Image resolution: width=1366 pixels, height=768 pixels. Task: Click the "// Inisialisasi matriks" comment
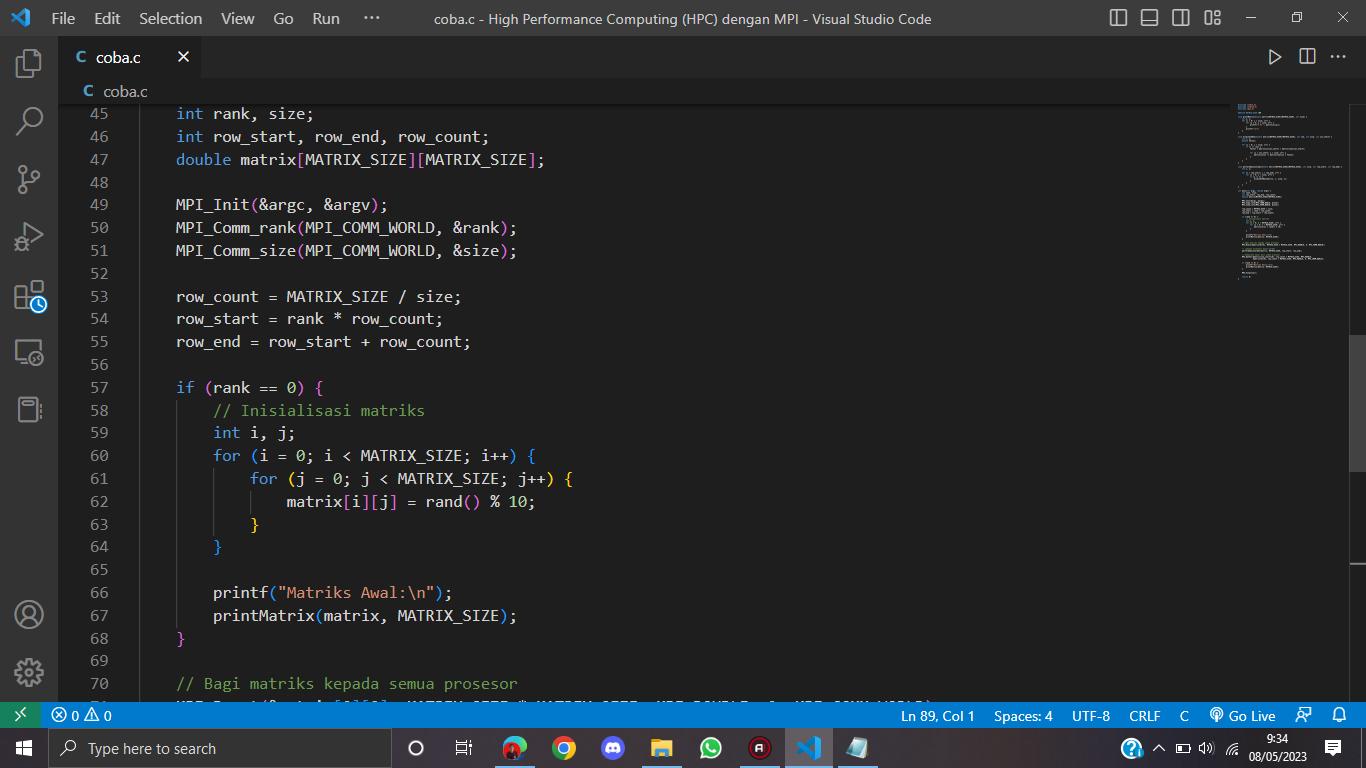(x=318, y=410)
